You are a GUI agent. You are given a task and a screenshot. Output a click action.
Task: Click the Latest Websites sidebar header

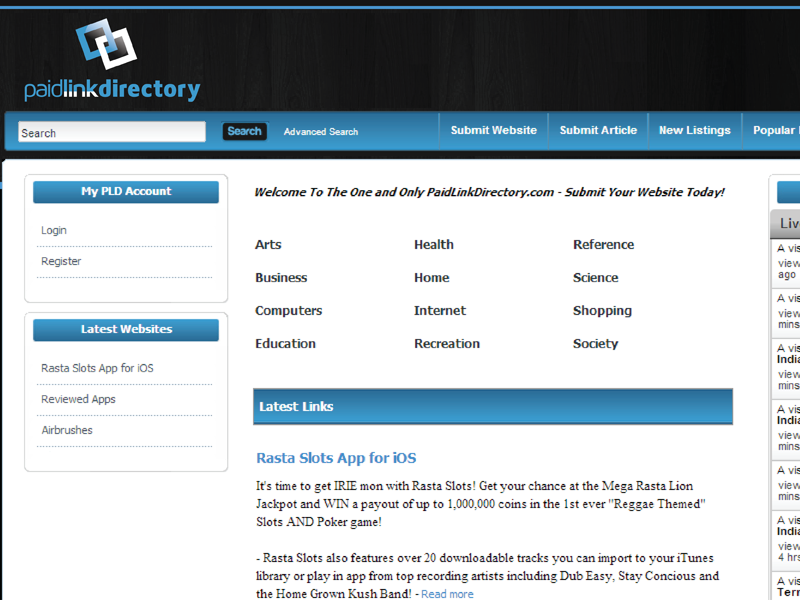point(126,330)
